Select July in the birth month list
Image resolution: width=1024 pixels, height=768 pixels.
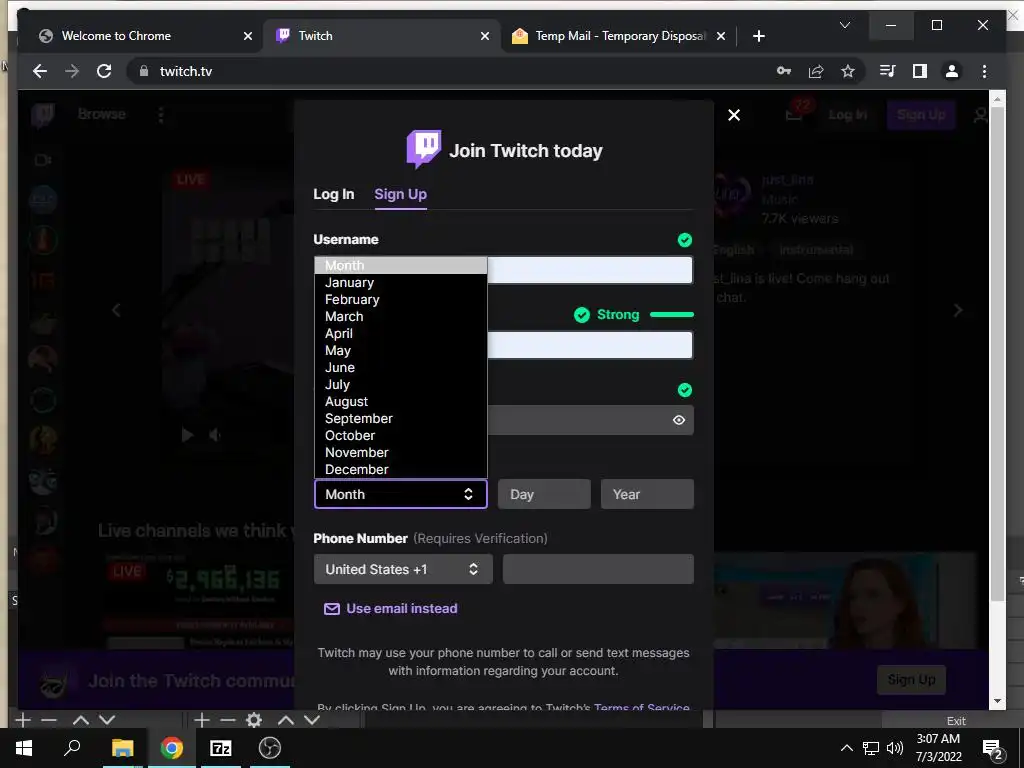pos(400,385)
